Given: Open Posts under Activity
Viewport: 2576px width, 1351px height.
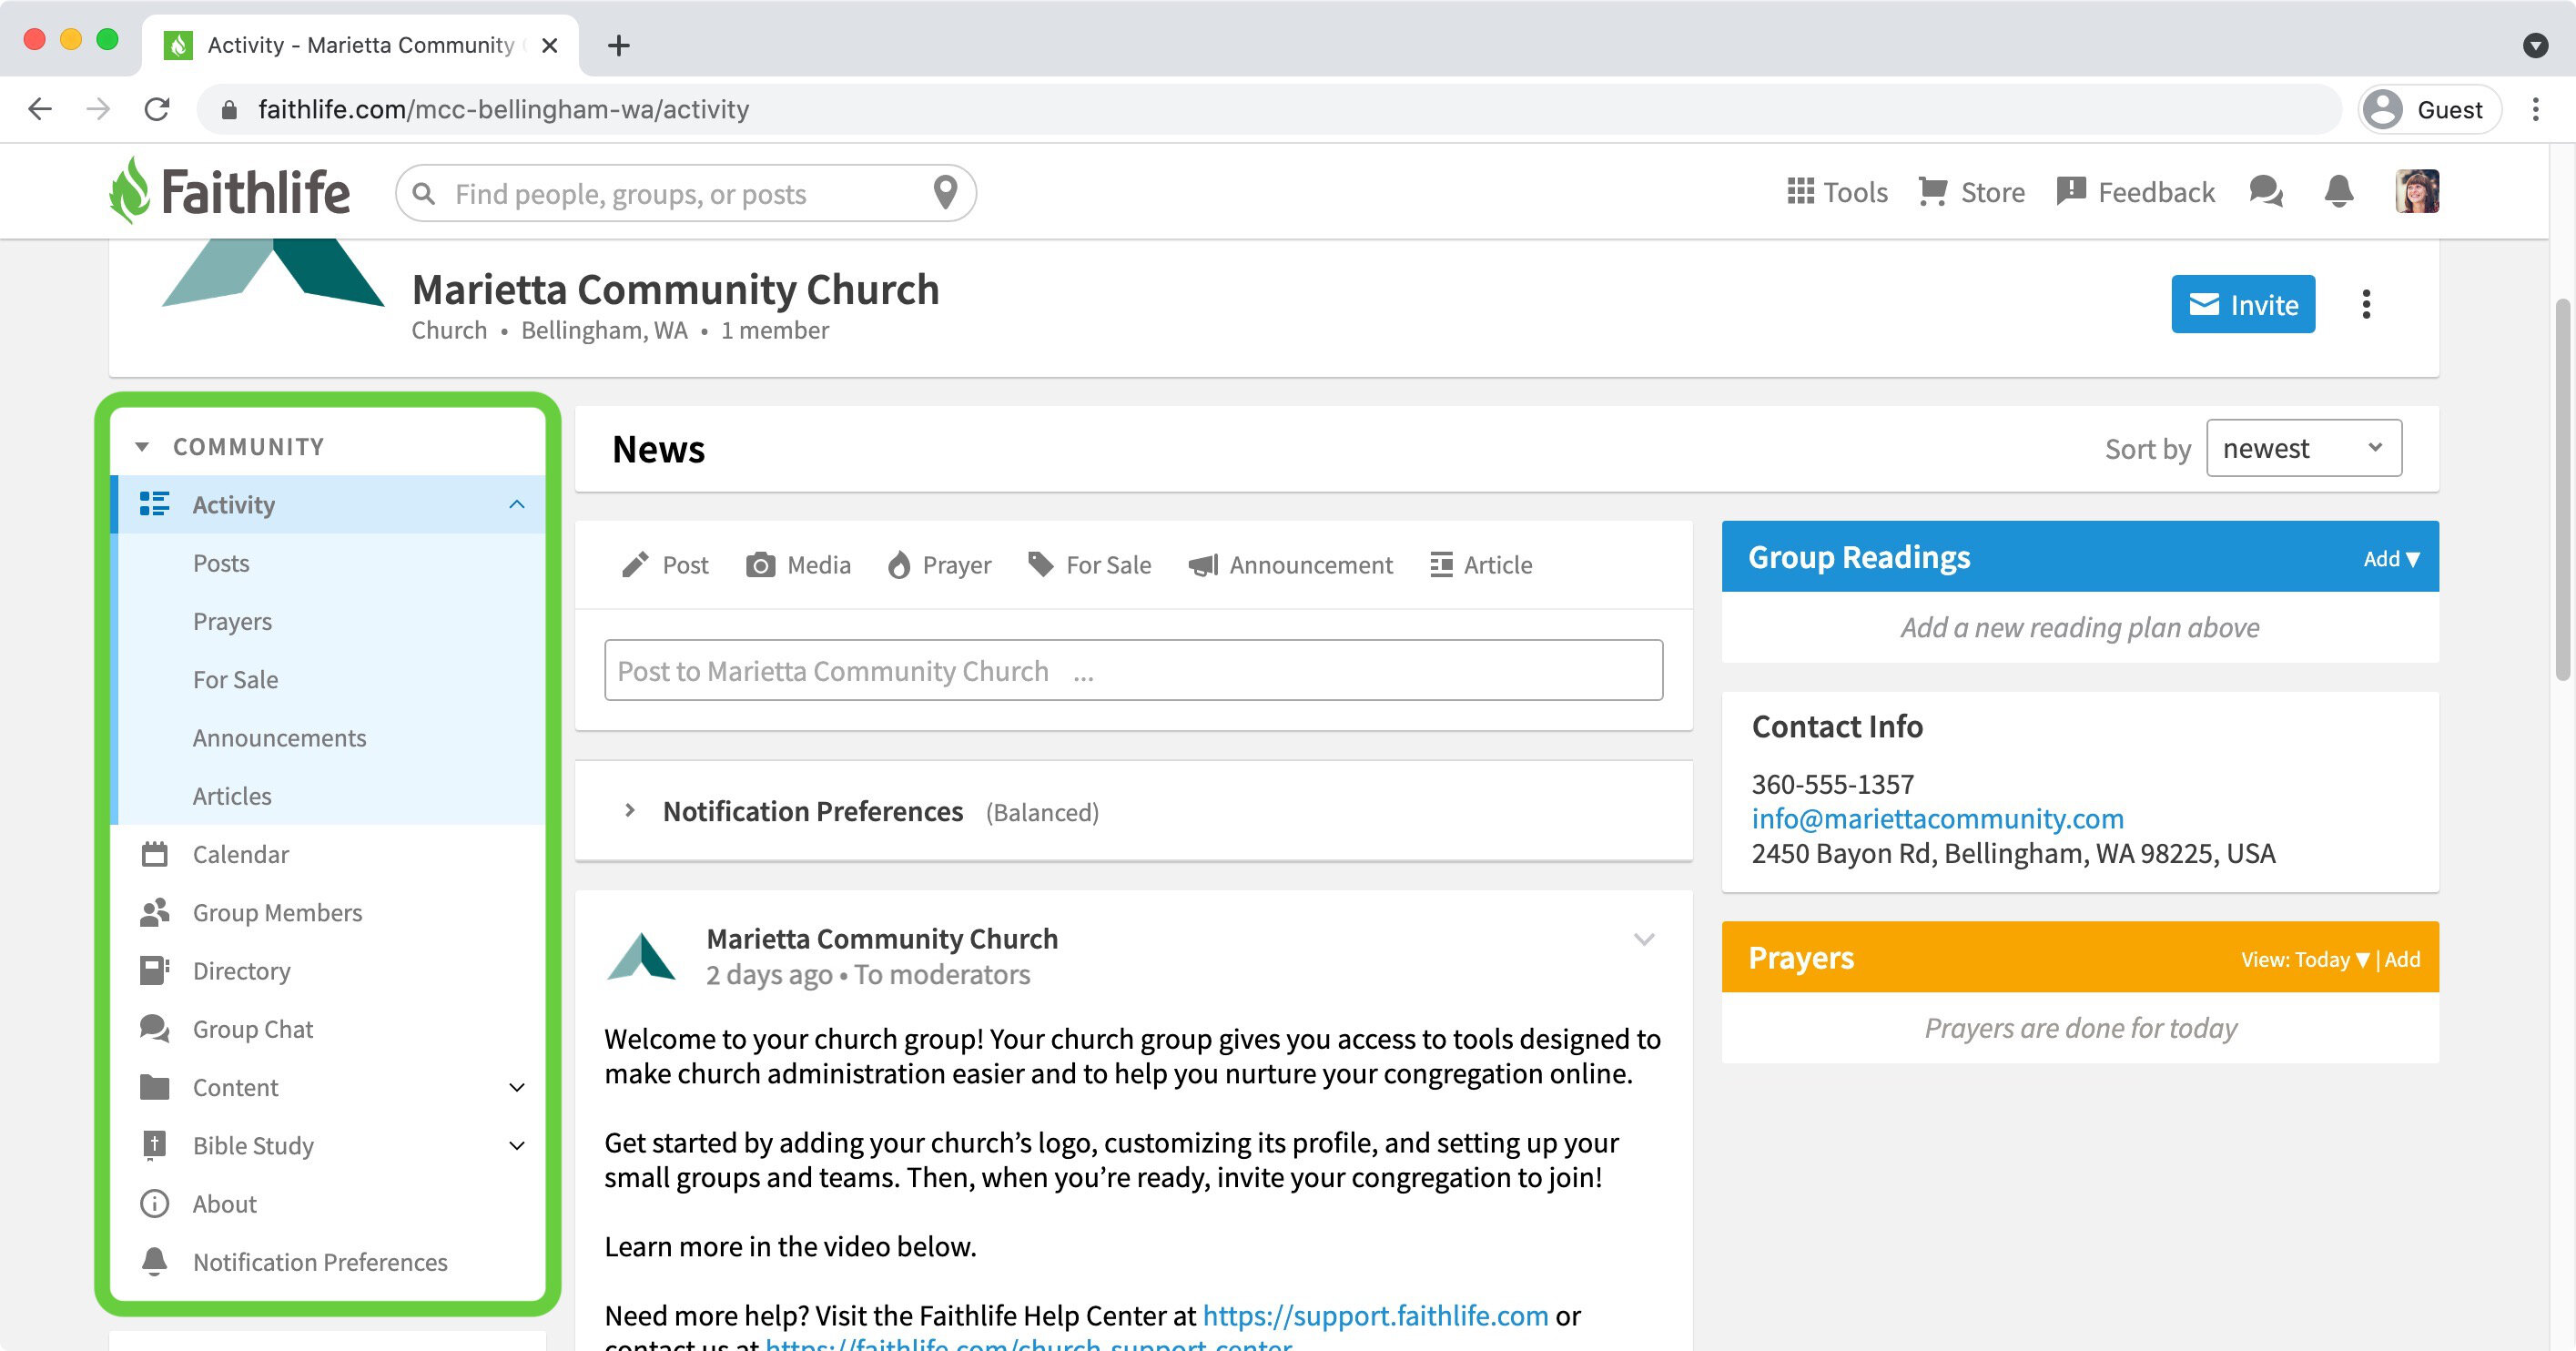Looking at the screenshot, I should [x=221, y=563].
